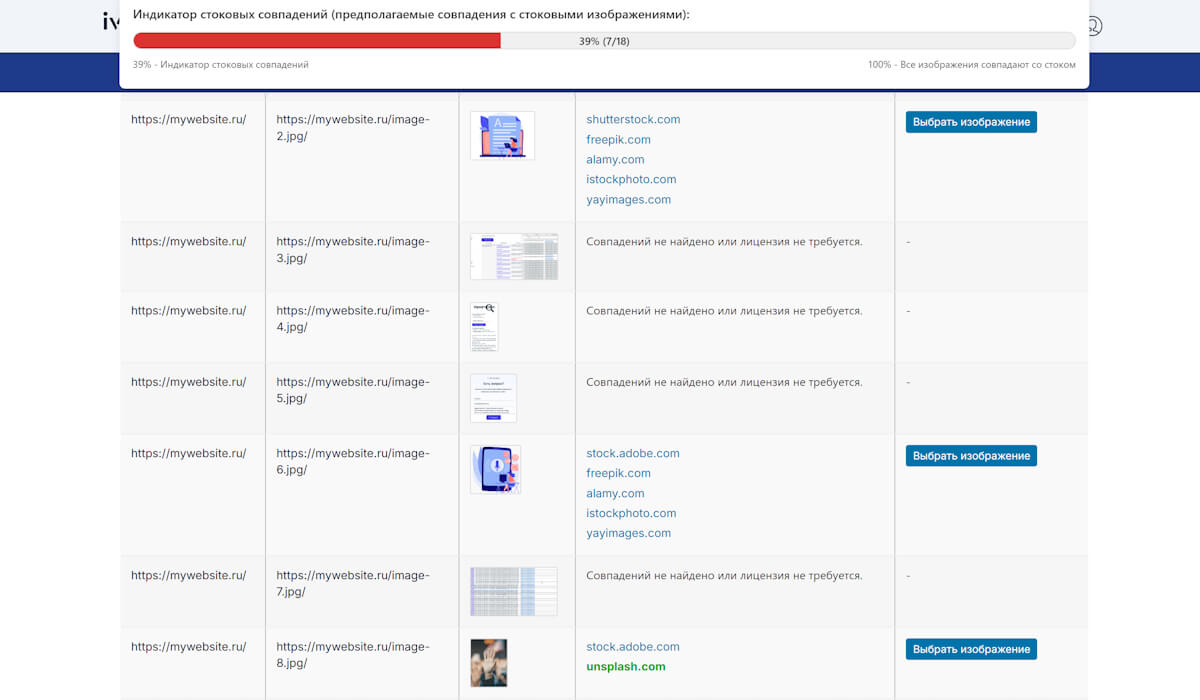Viewport: 1200px width, 700px height.
Task: Open the image-7.jpg table thumbnail
Action: 514,591
